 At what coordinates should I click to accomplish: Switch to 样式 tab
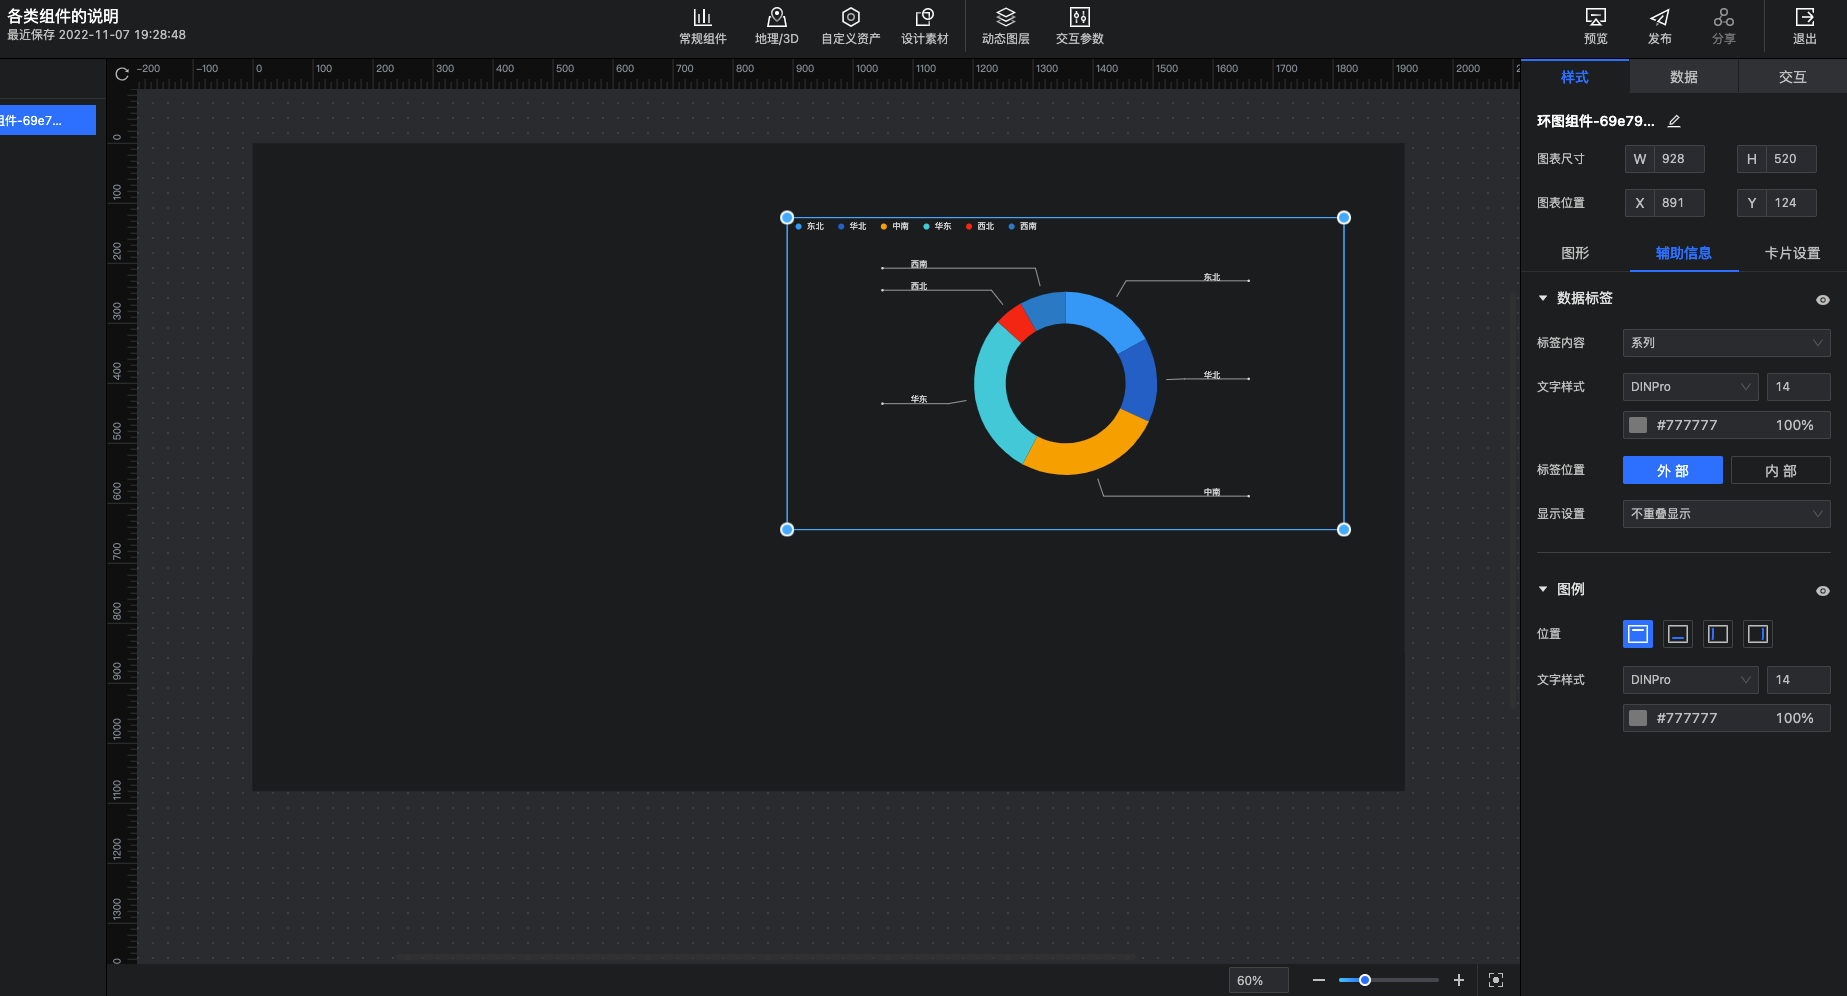click(1575, 77)
